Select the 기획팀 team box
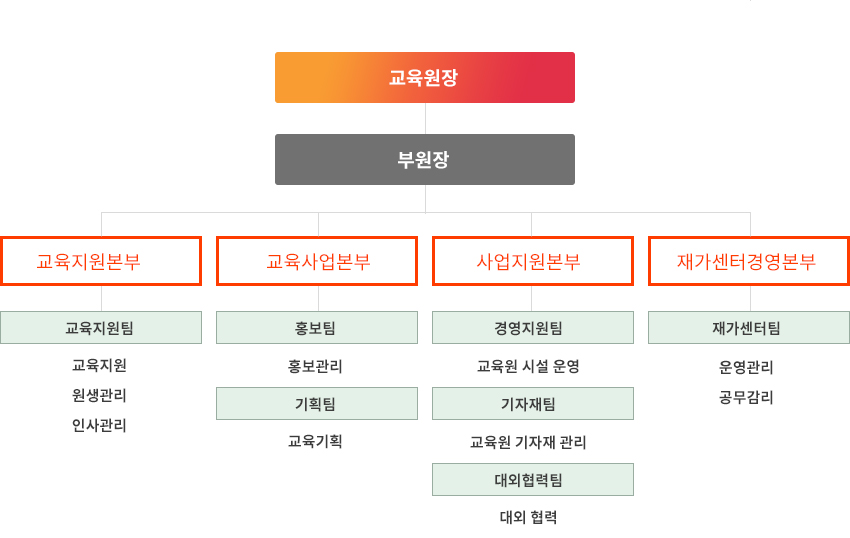This screenshot has height=538, width=850. pyautogui.click(x=317, y=404)
